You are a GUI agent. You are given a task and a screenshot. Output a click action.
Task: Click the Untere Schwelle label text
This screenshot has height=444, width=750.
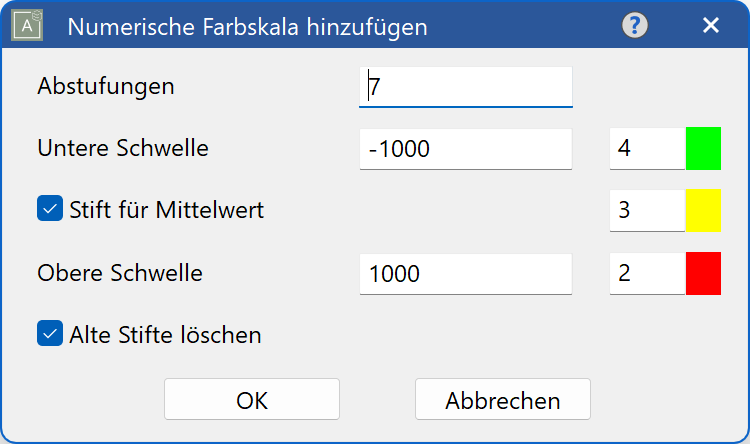(x=123, y=148)
